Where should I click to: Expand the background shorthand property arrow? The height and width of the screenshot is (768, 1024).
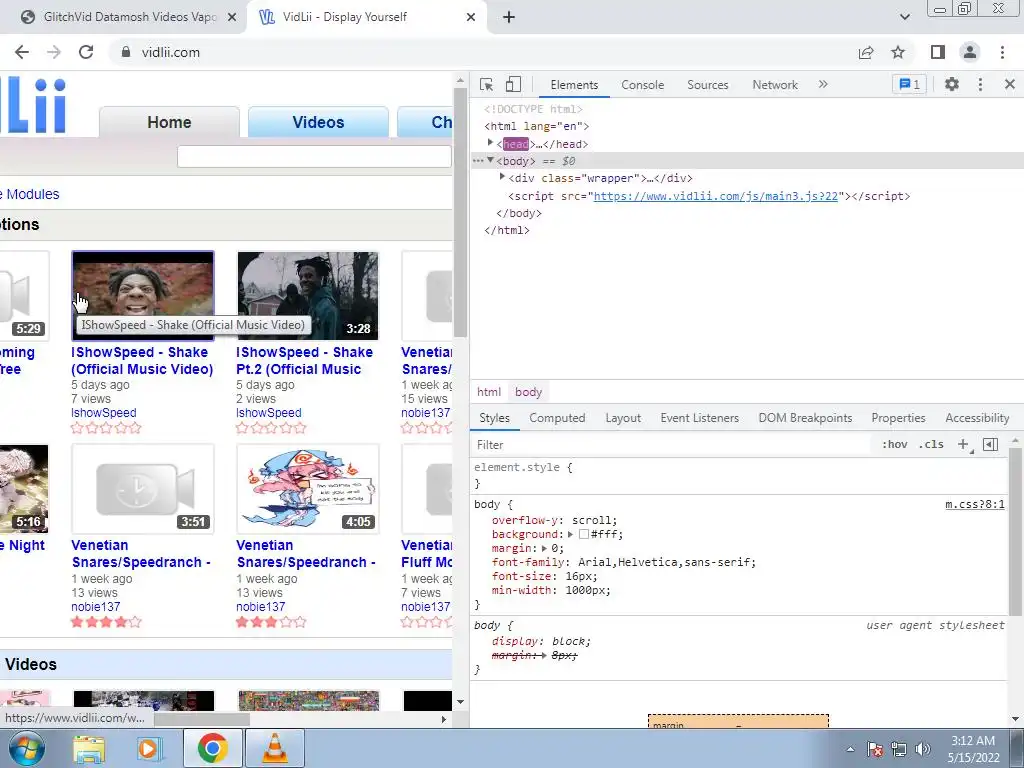click(570, 534)
